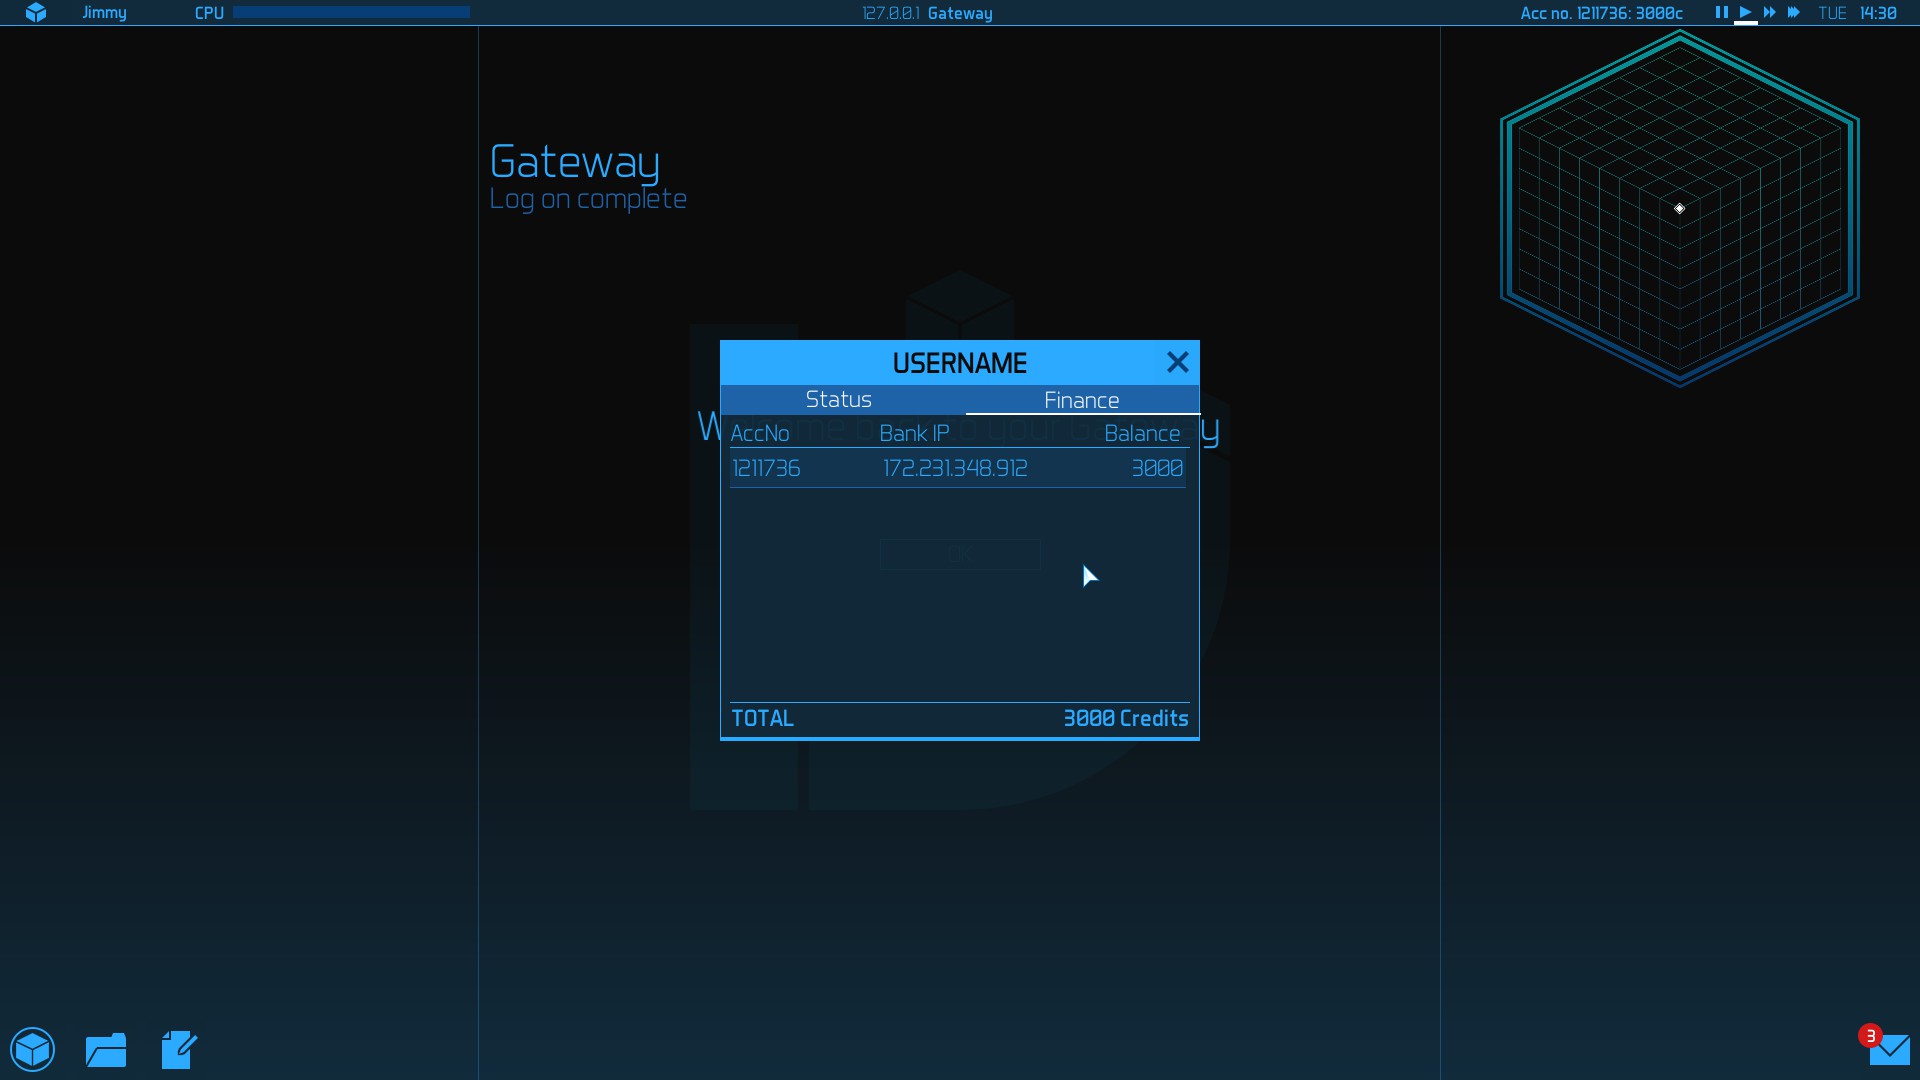Click the CPU usage bar

coord(351,12)
